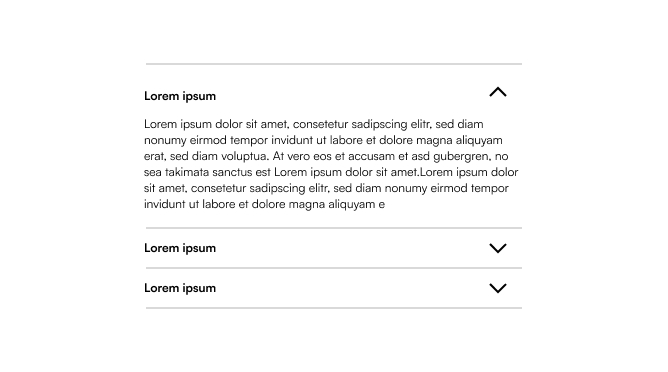Click the first bold Lorem ipsum heading
This screenshot has height=372, width=668.
coord(180,96)
